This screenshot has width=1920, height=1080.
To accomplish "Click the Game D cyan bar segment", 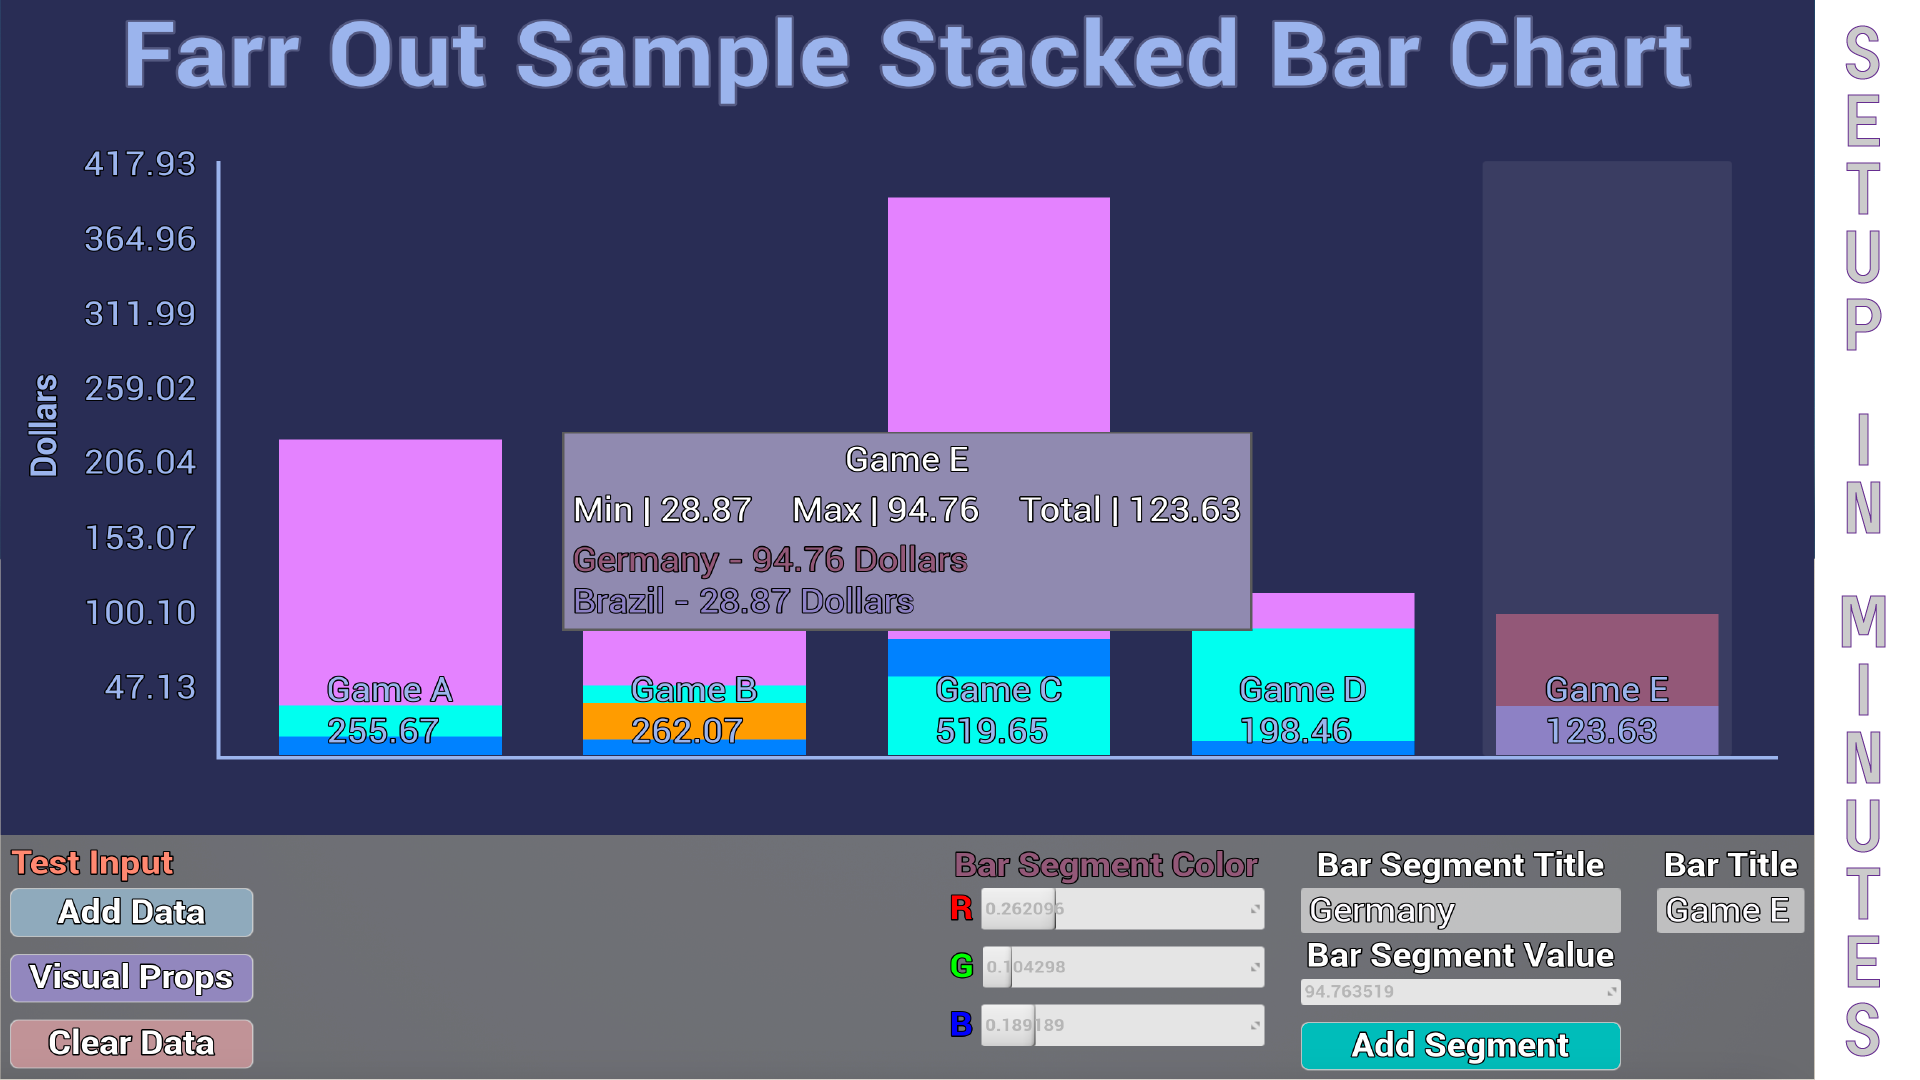I will click(x=1305, y=673).
